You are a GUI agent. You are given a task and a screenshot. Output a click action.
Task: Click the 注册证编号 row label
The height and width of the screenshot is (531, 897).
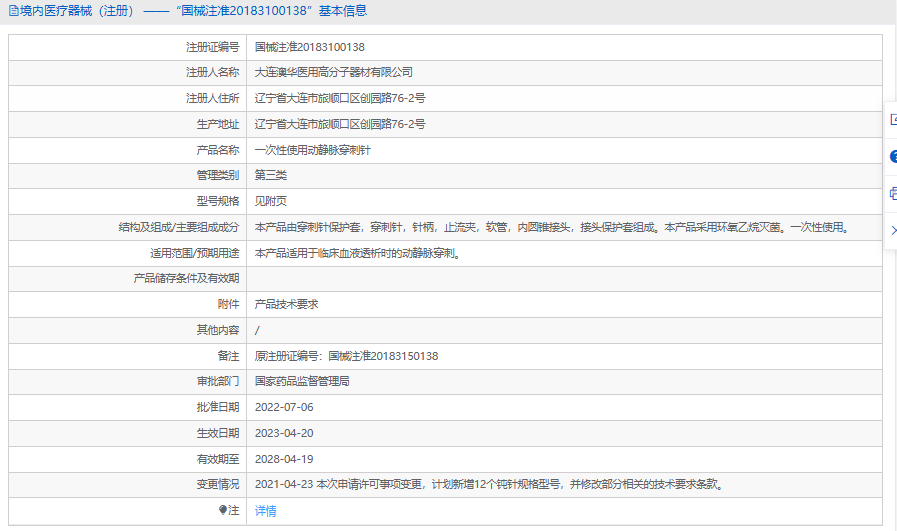click(212, 47)
